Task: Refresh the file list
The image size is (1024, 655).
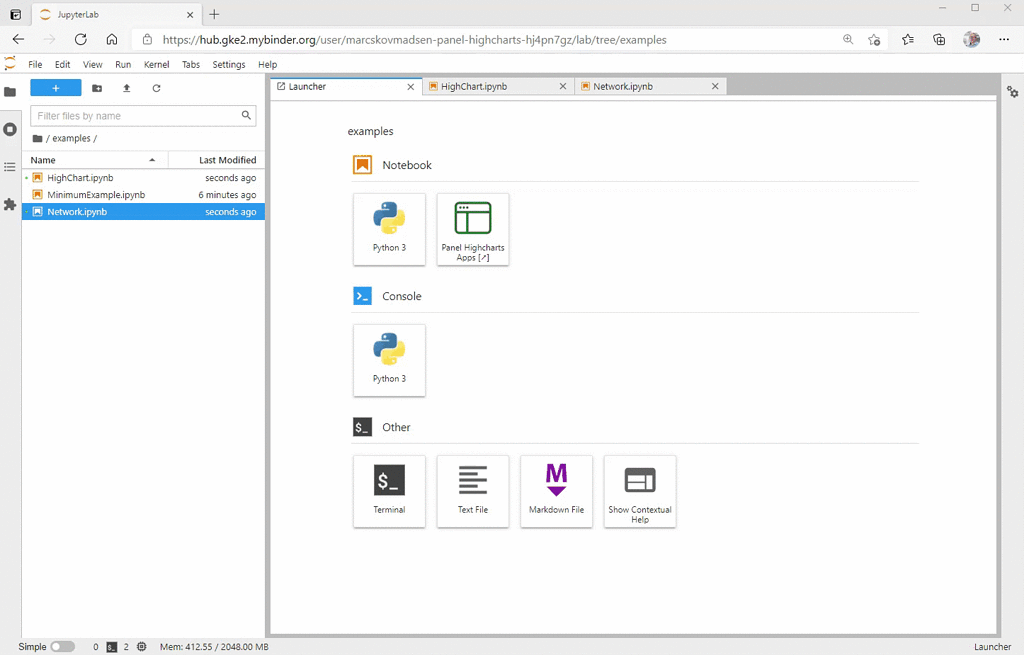Action: click(x=155, y=88)
